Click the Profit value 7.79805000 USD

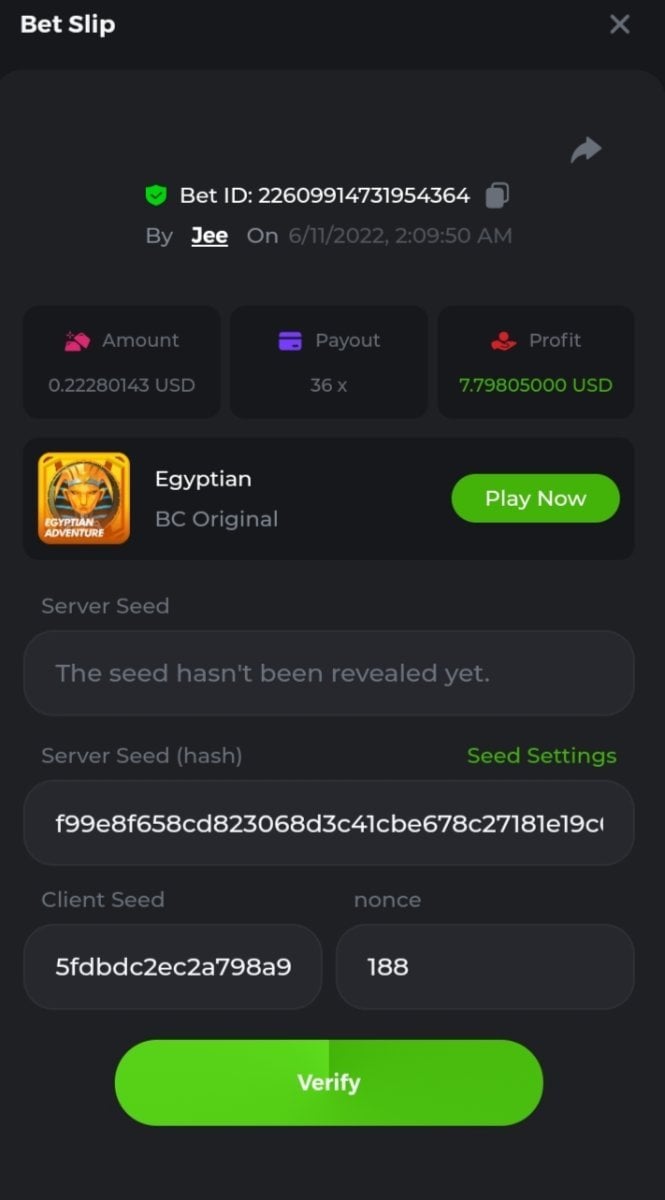coord(535,385)
